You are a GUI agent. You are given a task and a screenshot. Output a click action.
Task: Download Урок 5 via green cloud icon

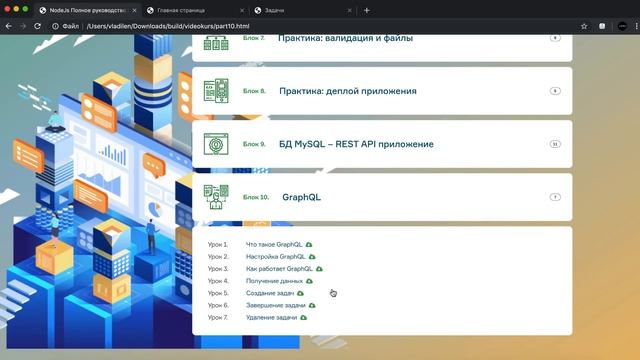click(300, 293)
